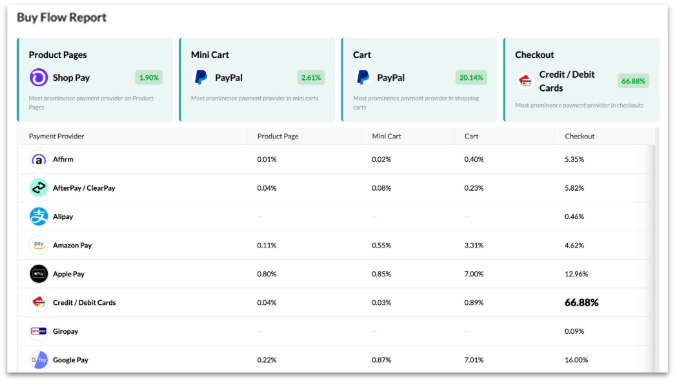Screen dimensions: 675x380
Task: Click the 20.14% badge on Cart card
Action: click(x=471, y=77)
